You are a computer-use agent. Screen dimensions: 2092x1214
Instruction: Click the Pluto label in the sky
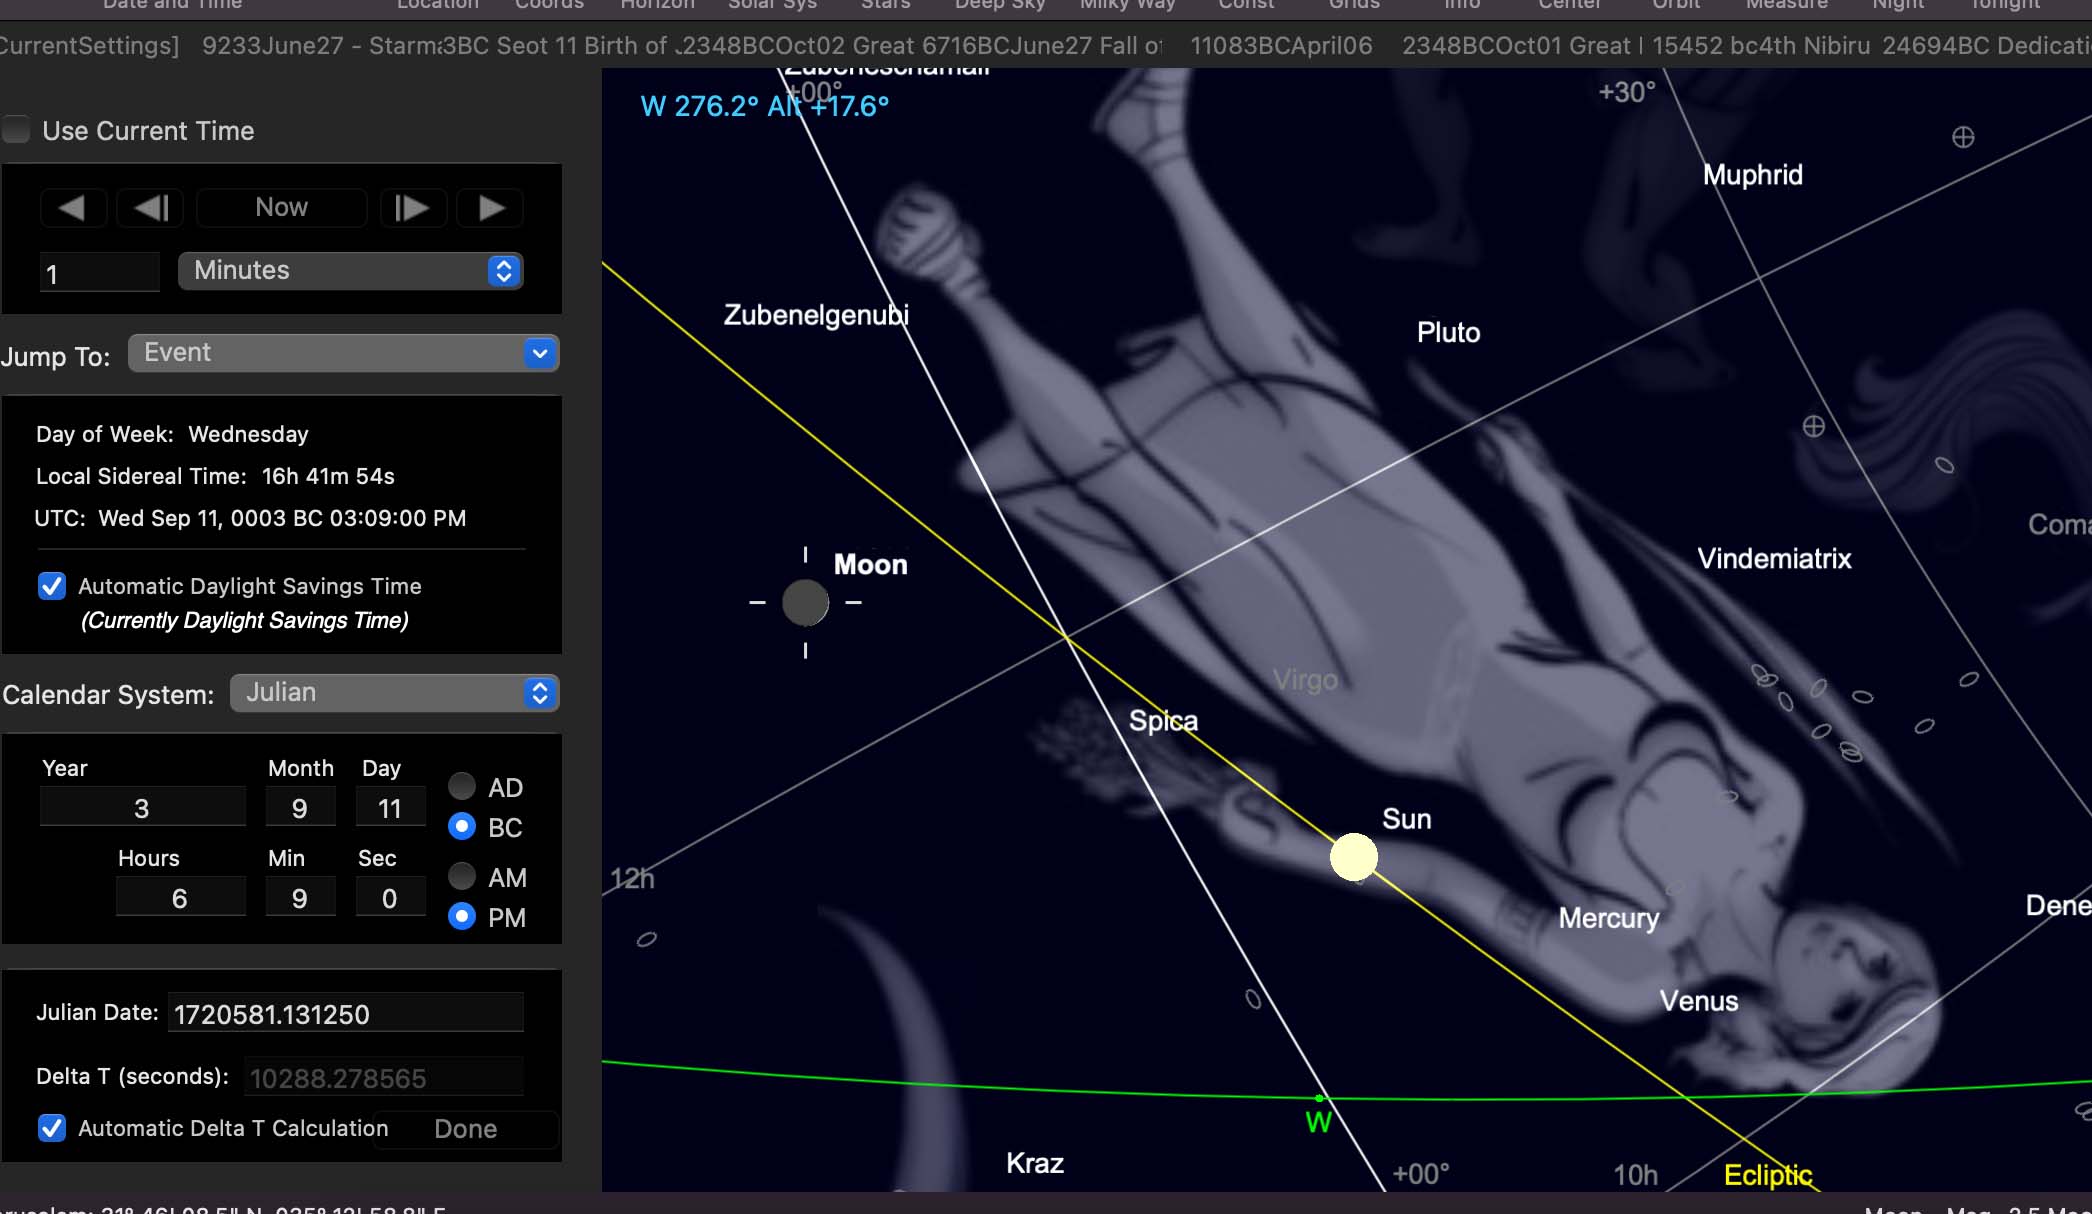coord(1448,332)
